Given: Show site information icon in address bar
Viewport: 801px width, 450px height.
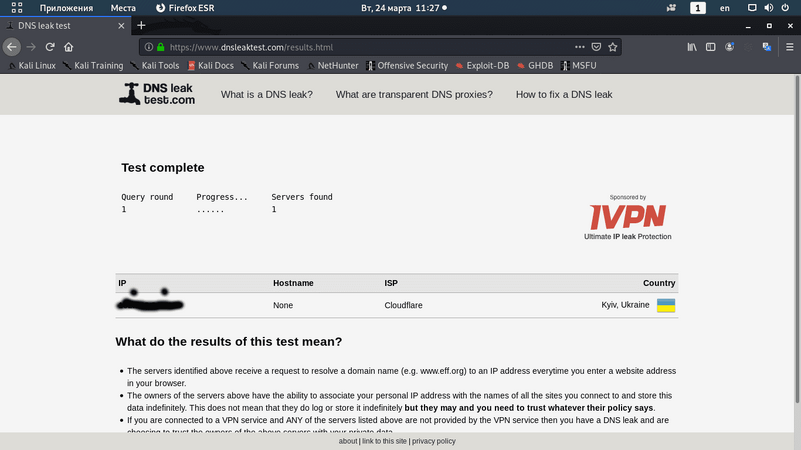Looking at the screenshot, I should [149, 47].
